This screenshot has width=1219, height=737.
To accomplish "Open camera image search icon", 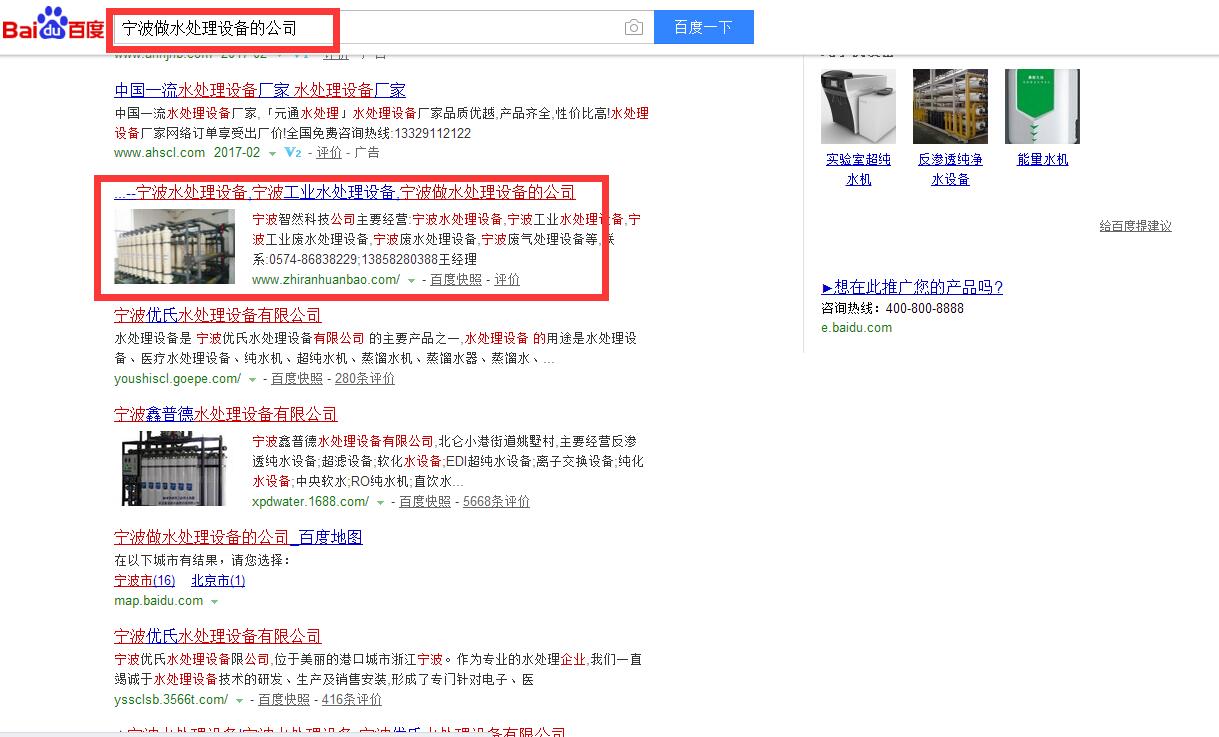I will [x=633, y=28].
